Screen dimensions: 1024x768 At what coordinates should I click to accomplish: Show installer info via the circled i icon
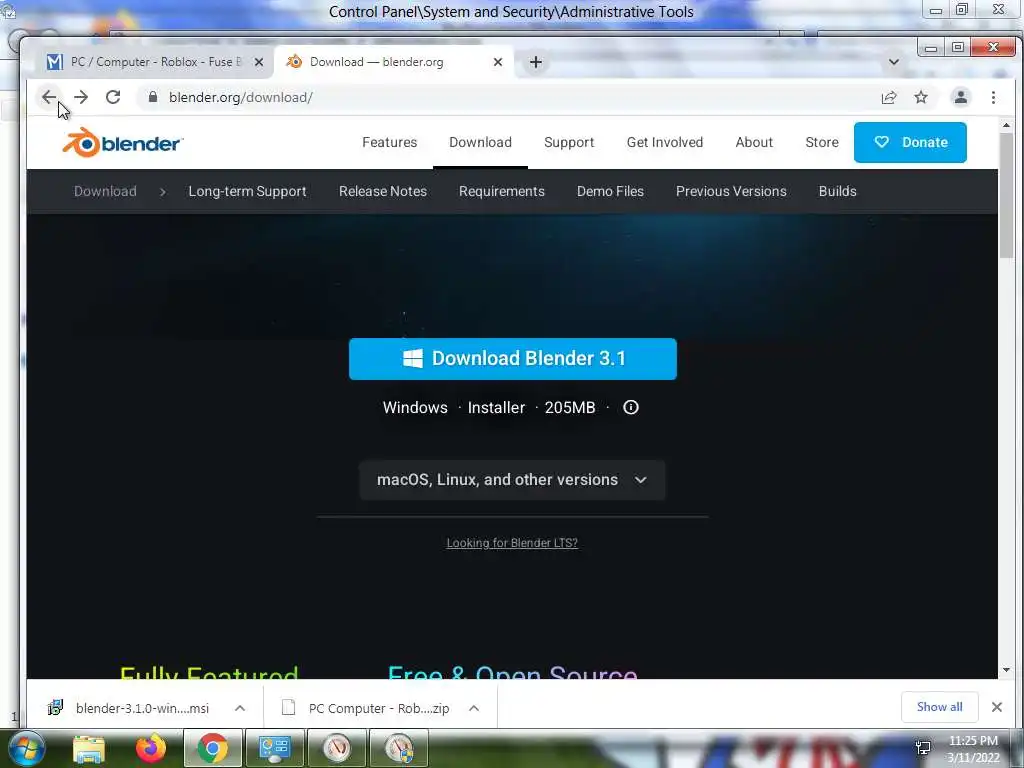coord(631,408)
